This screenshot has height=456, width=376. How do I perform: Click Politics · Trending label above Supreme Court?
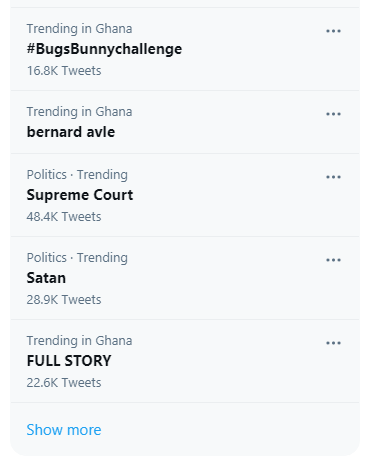pos(77,175)
